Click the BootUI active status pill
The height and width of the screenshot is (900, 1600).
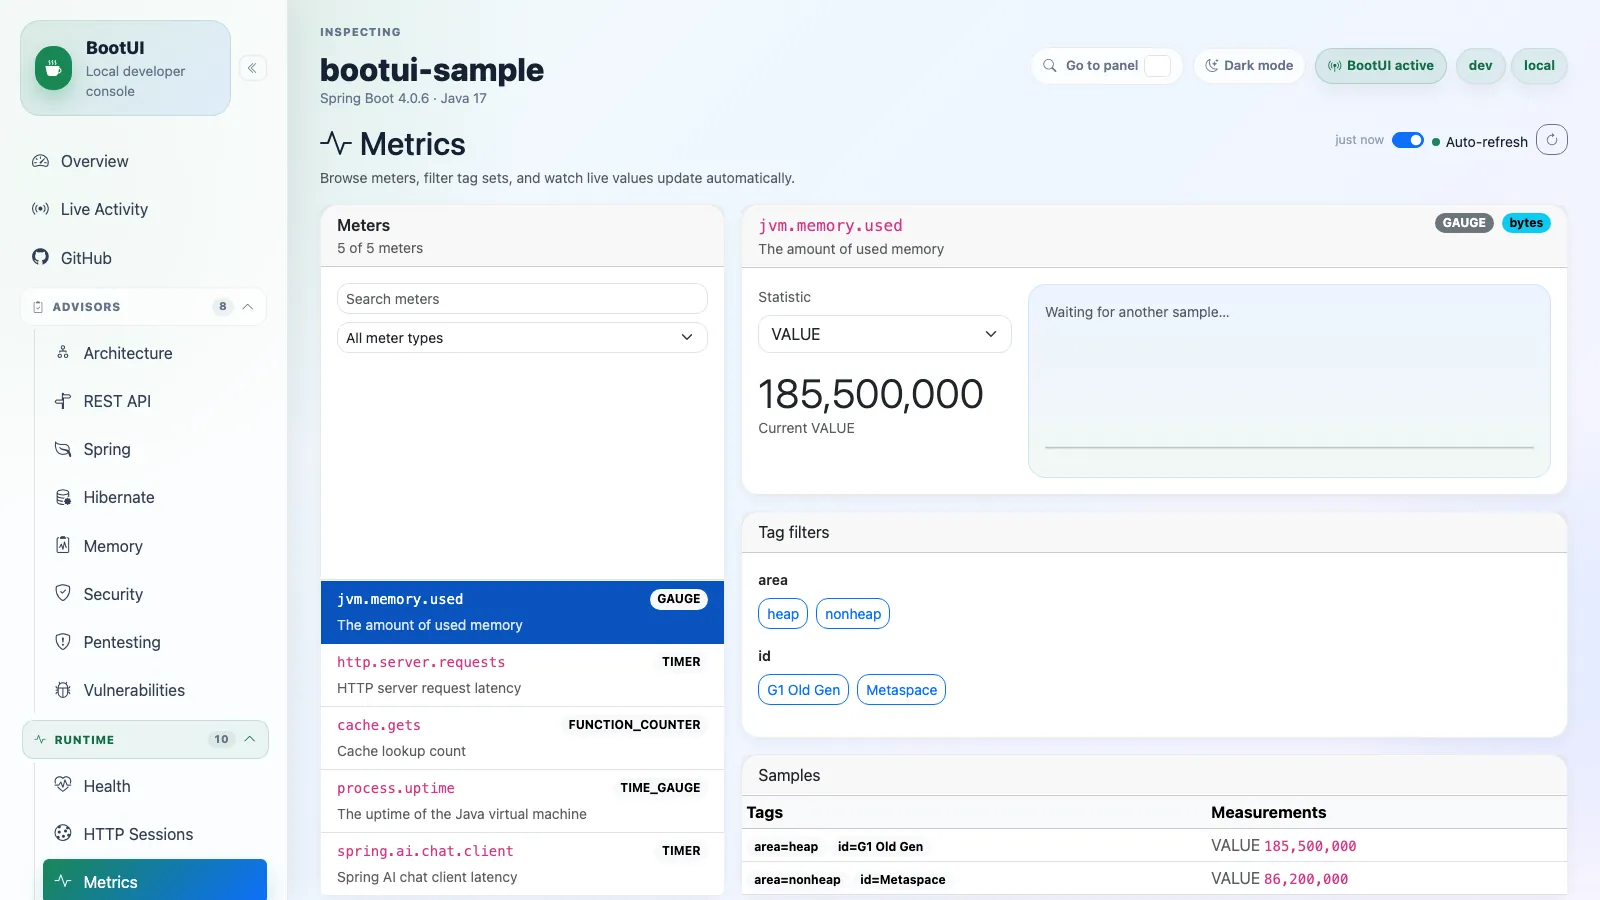(x=1381, y=66)
